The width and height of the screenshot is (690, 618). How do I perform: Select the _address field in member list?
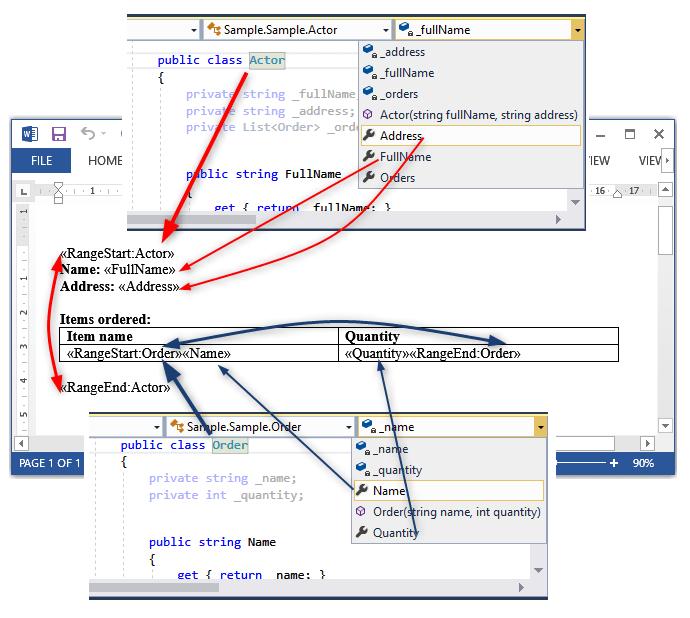pyautogui.click(x=402, y=52)
